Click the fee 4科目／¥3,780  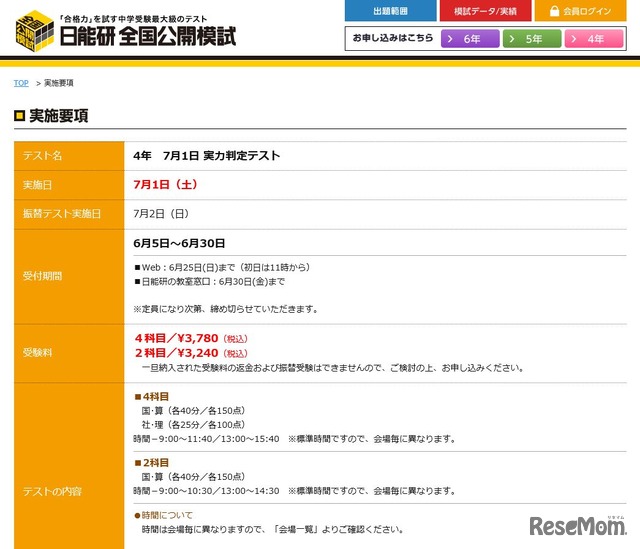(x=191, y=338)
